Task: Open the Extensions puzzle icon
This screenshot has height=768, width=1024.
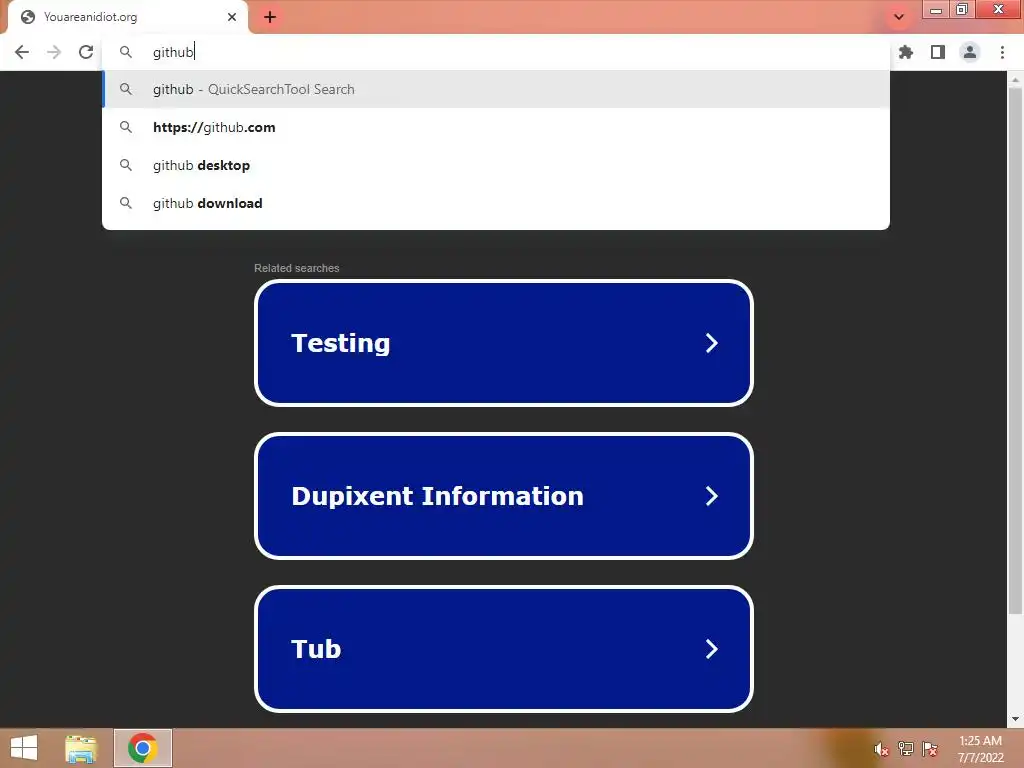Action: click(x=906, y=52)
